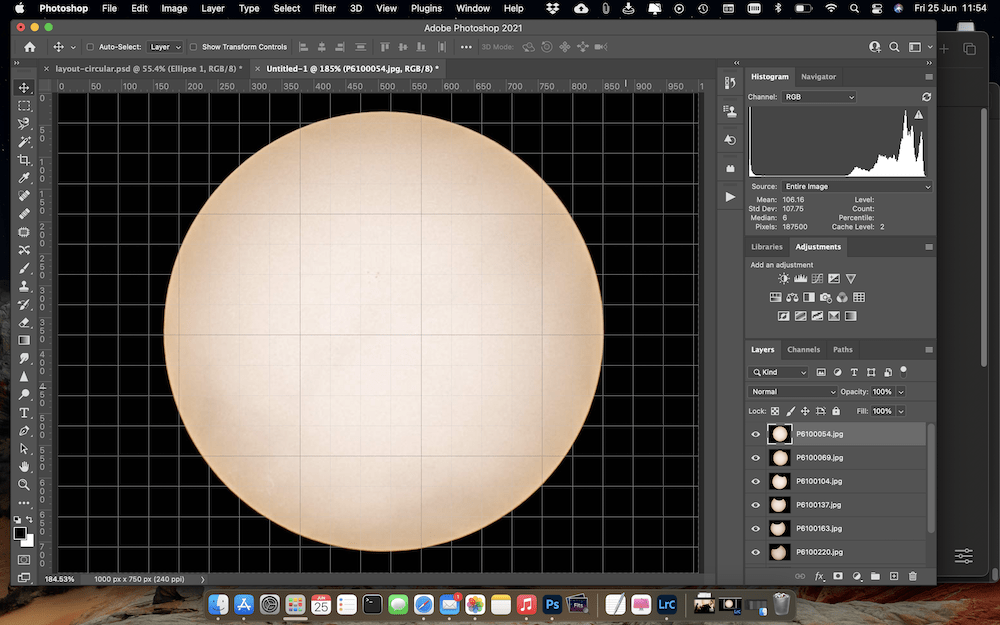The width and height of the screenshot is (1000, 625).
Task: Expand the Fill slider arrow
Action: [x=901, y=411]
